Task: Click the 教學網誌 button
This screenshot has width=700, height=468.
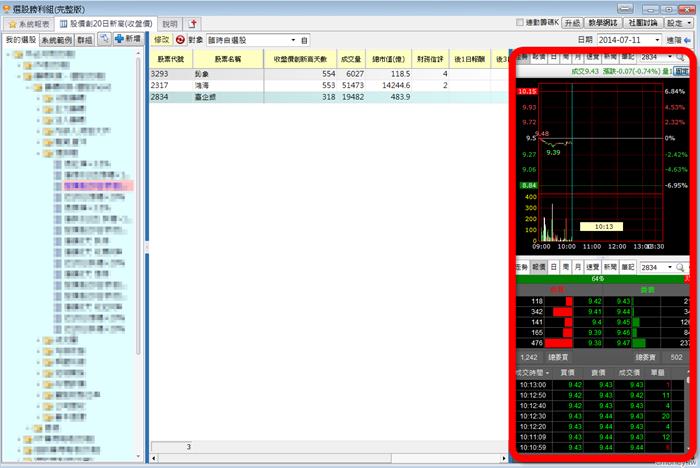Action: (605, 22)
